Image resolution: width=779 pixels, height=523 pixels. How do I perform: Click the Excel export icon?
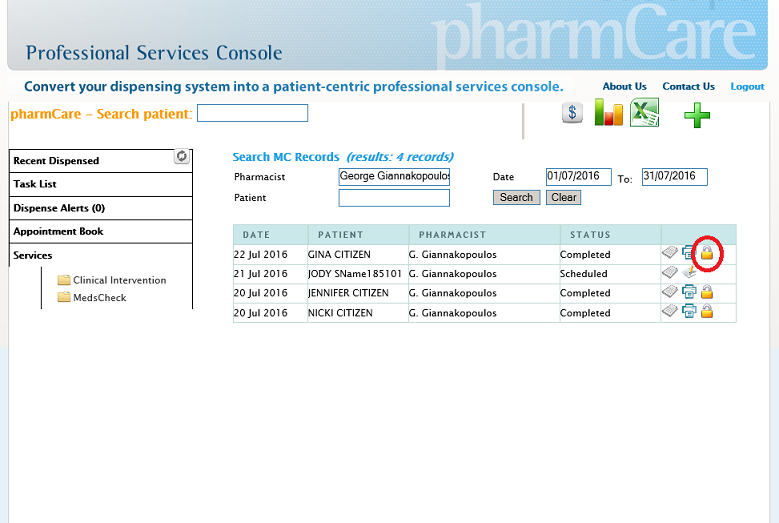coord(644,112)
